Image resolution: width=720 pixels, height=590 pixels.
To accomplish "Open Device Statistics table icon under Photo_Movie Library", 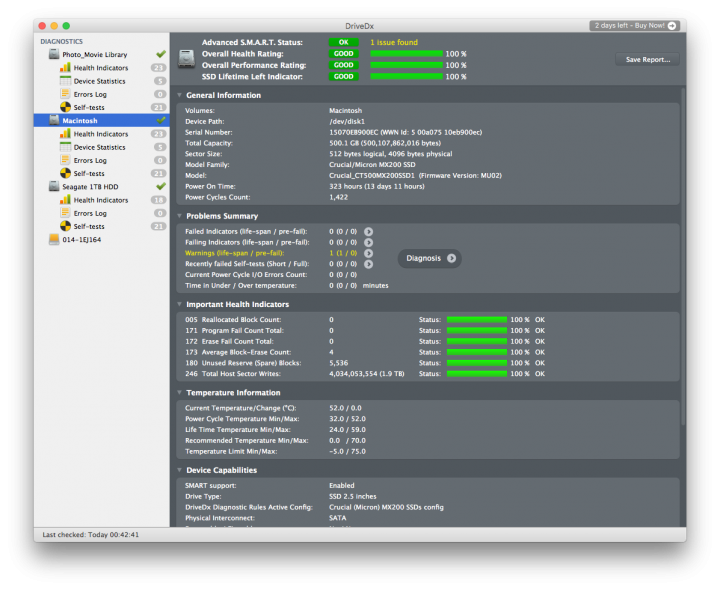I will tap(65, 81).
